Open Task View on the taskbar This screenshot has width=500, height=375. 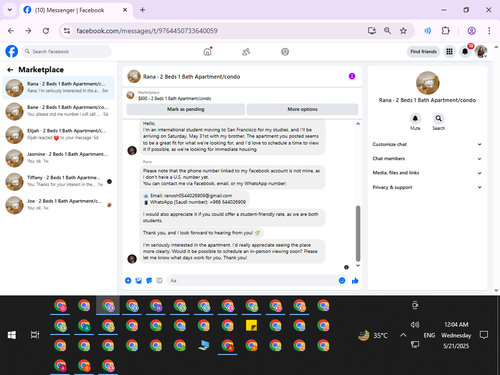35,335
